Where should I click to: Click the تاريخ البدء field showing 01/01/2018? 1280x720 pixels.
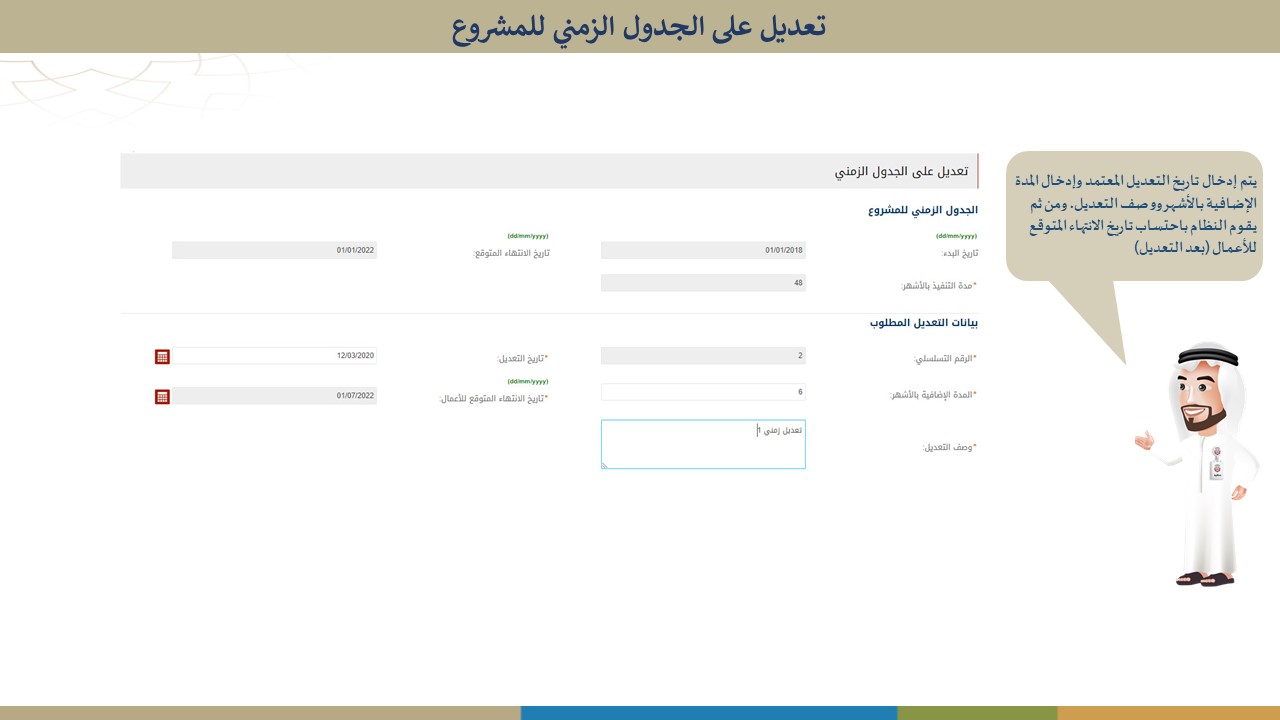tap(703, 250)
